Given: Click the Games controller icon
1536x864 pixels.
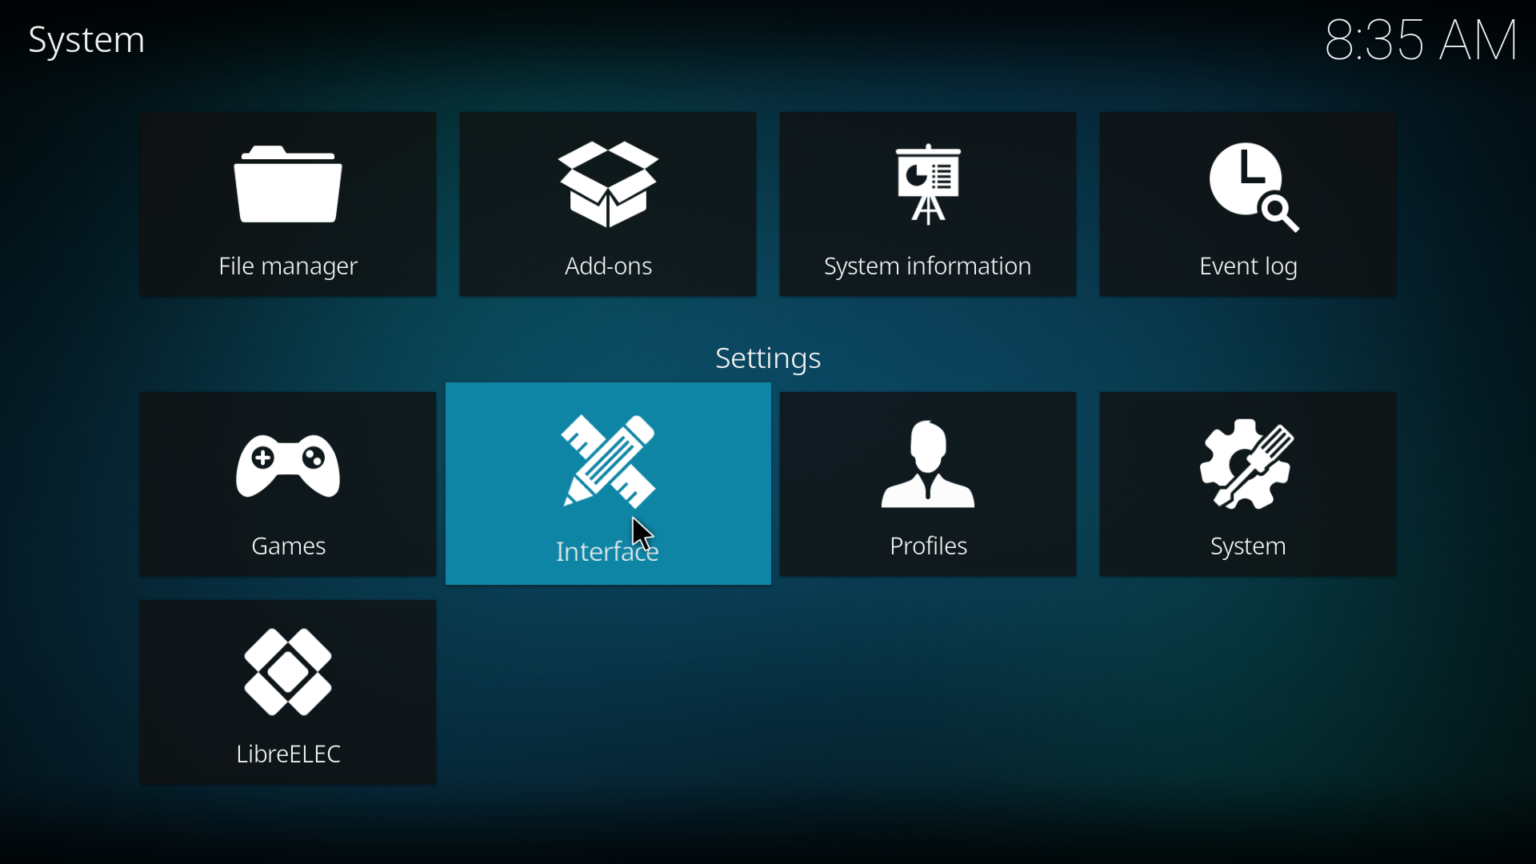Looking at the screenshot, I should [x=288, y=465].
